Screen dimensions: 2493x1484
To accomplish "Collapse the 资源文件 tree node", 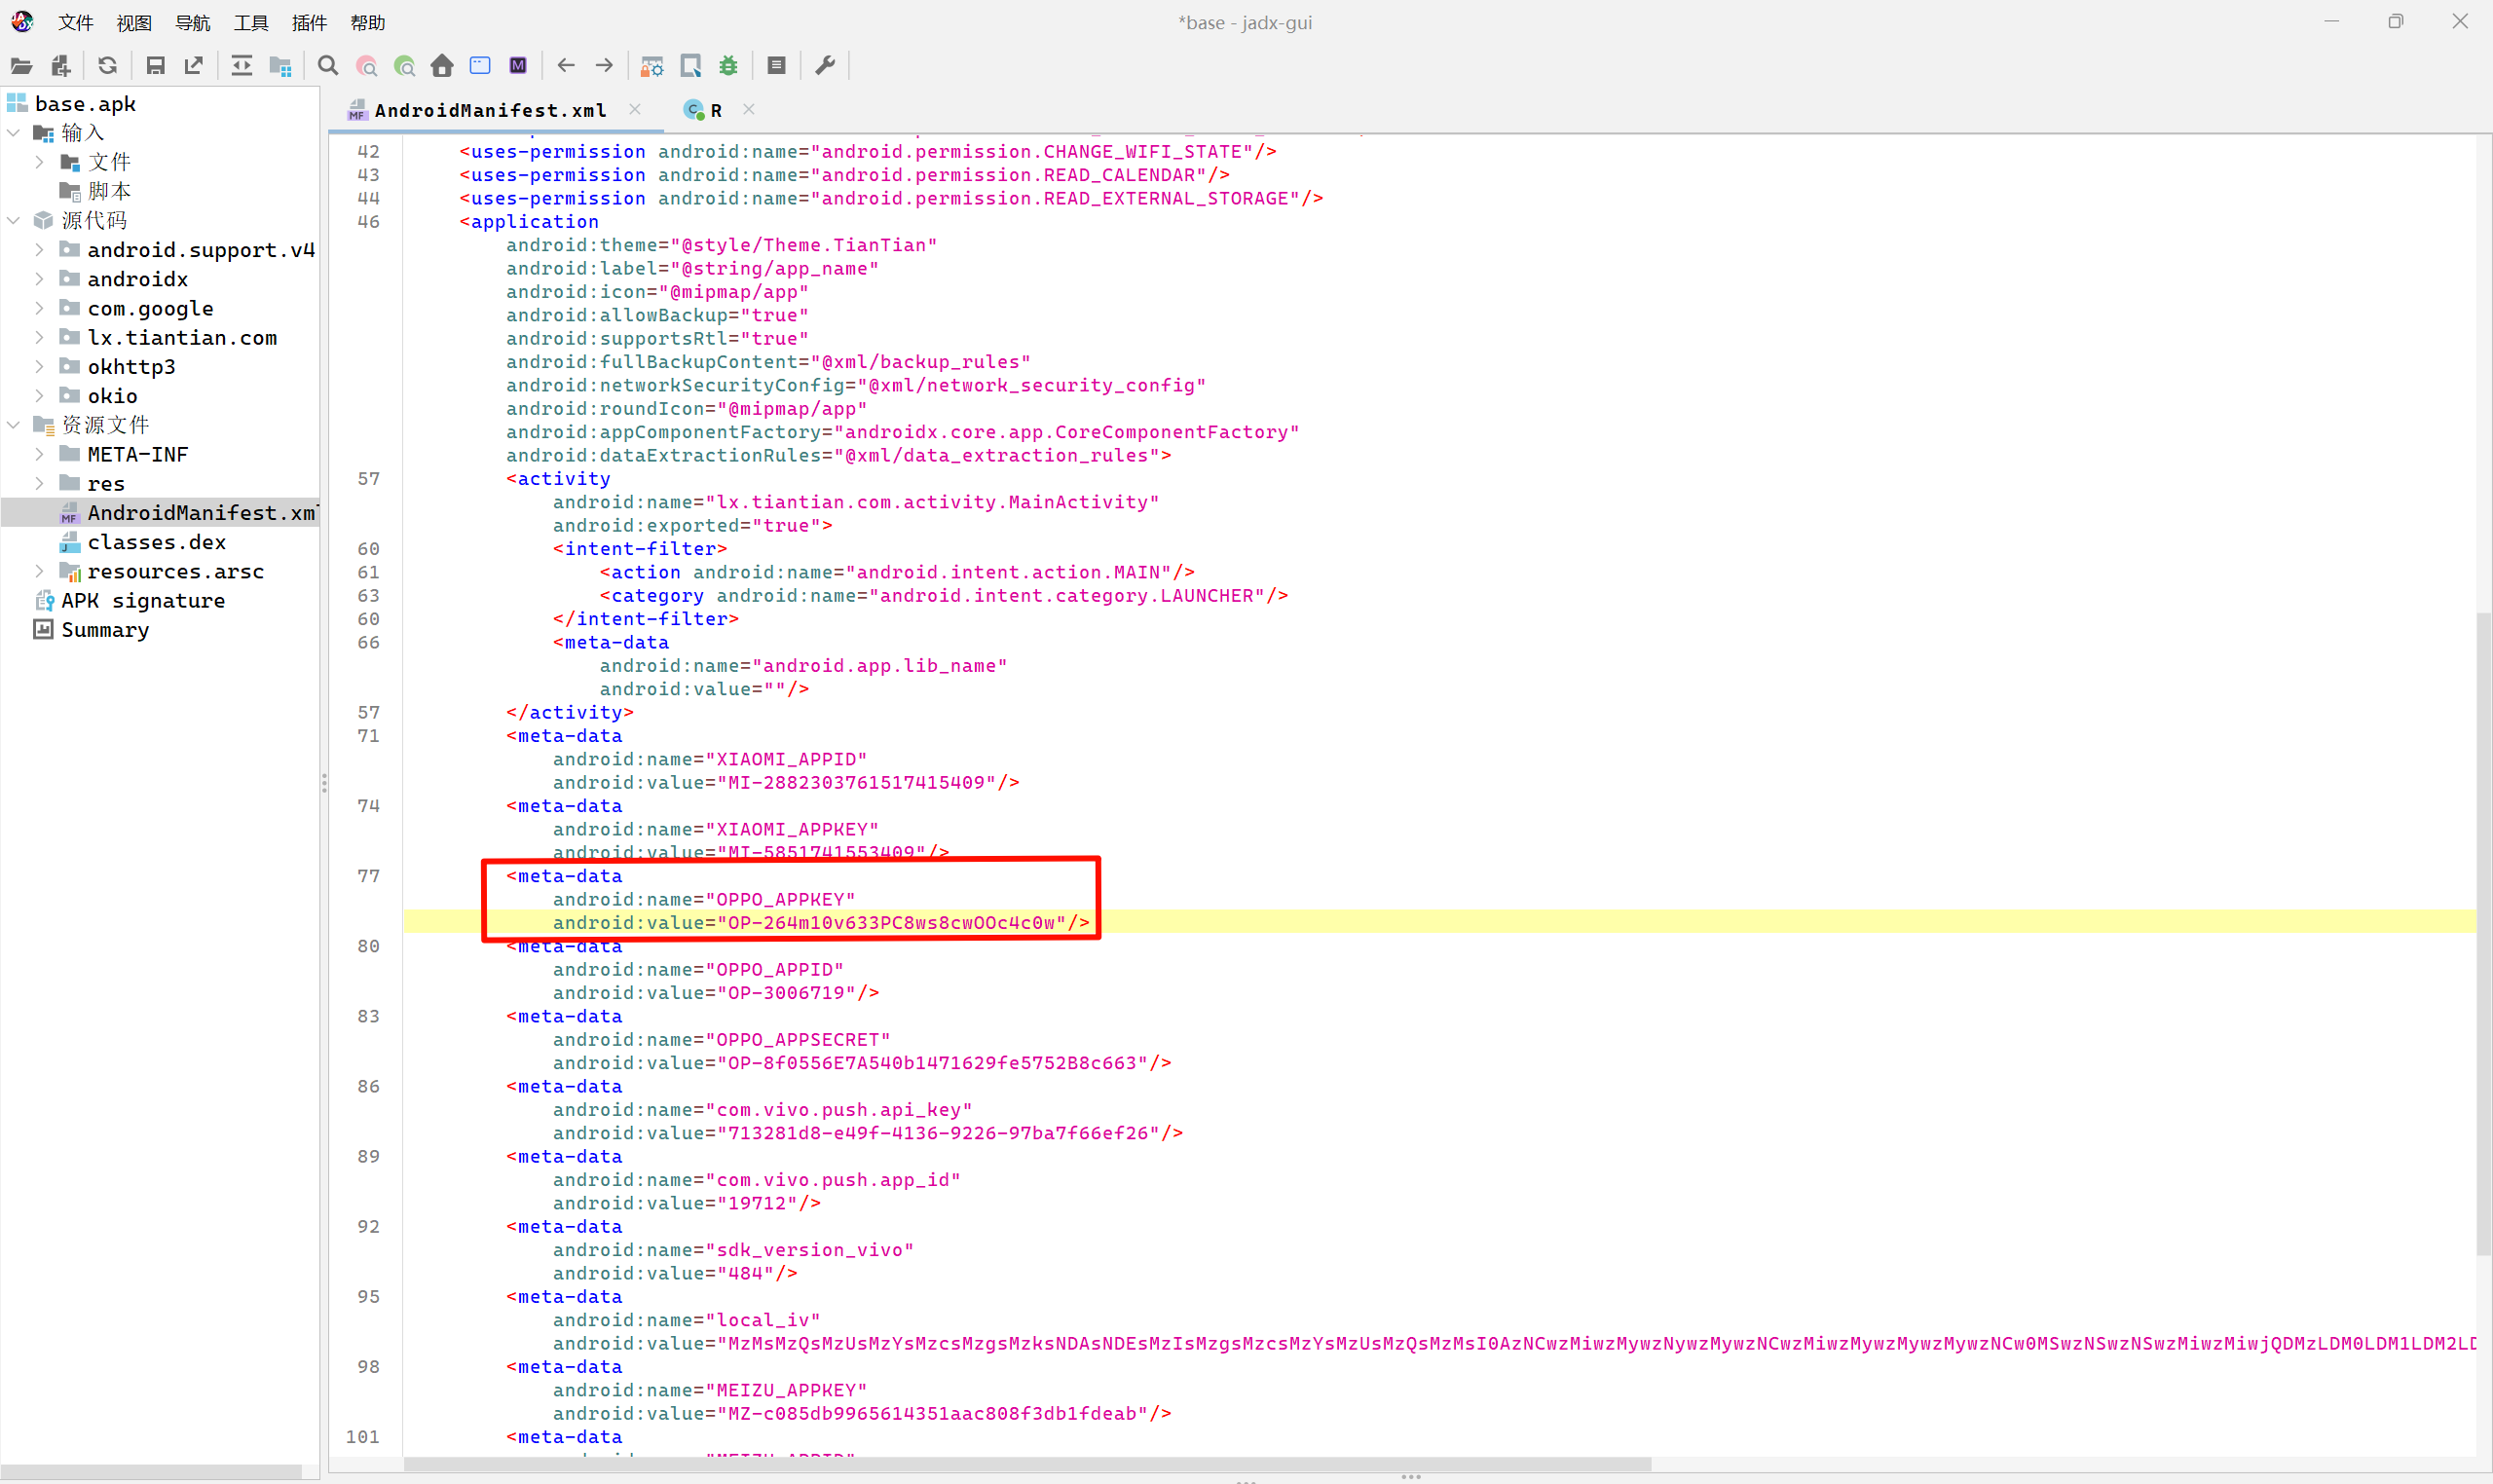I will tap(14, 425).
